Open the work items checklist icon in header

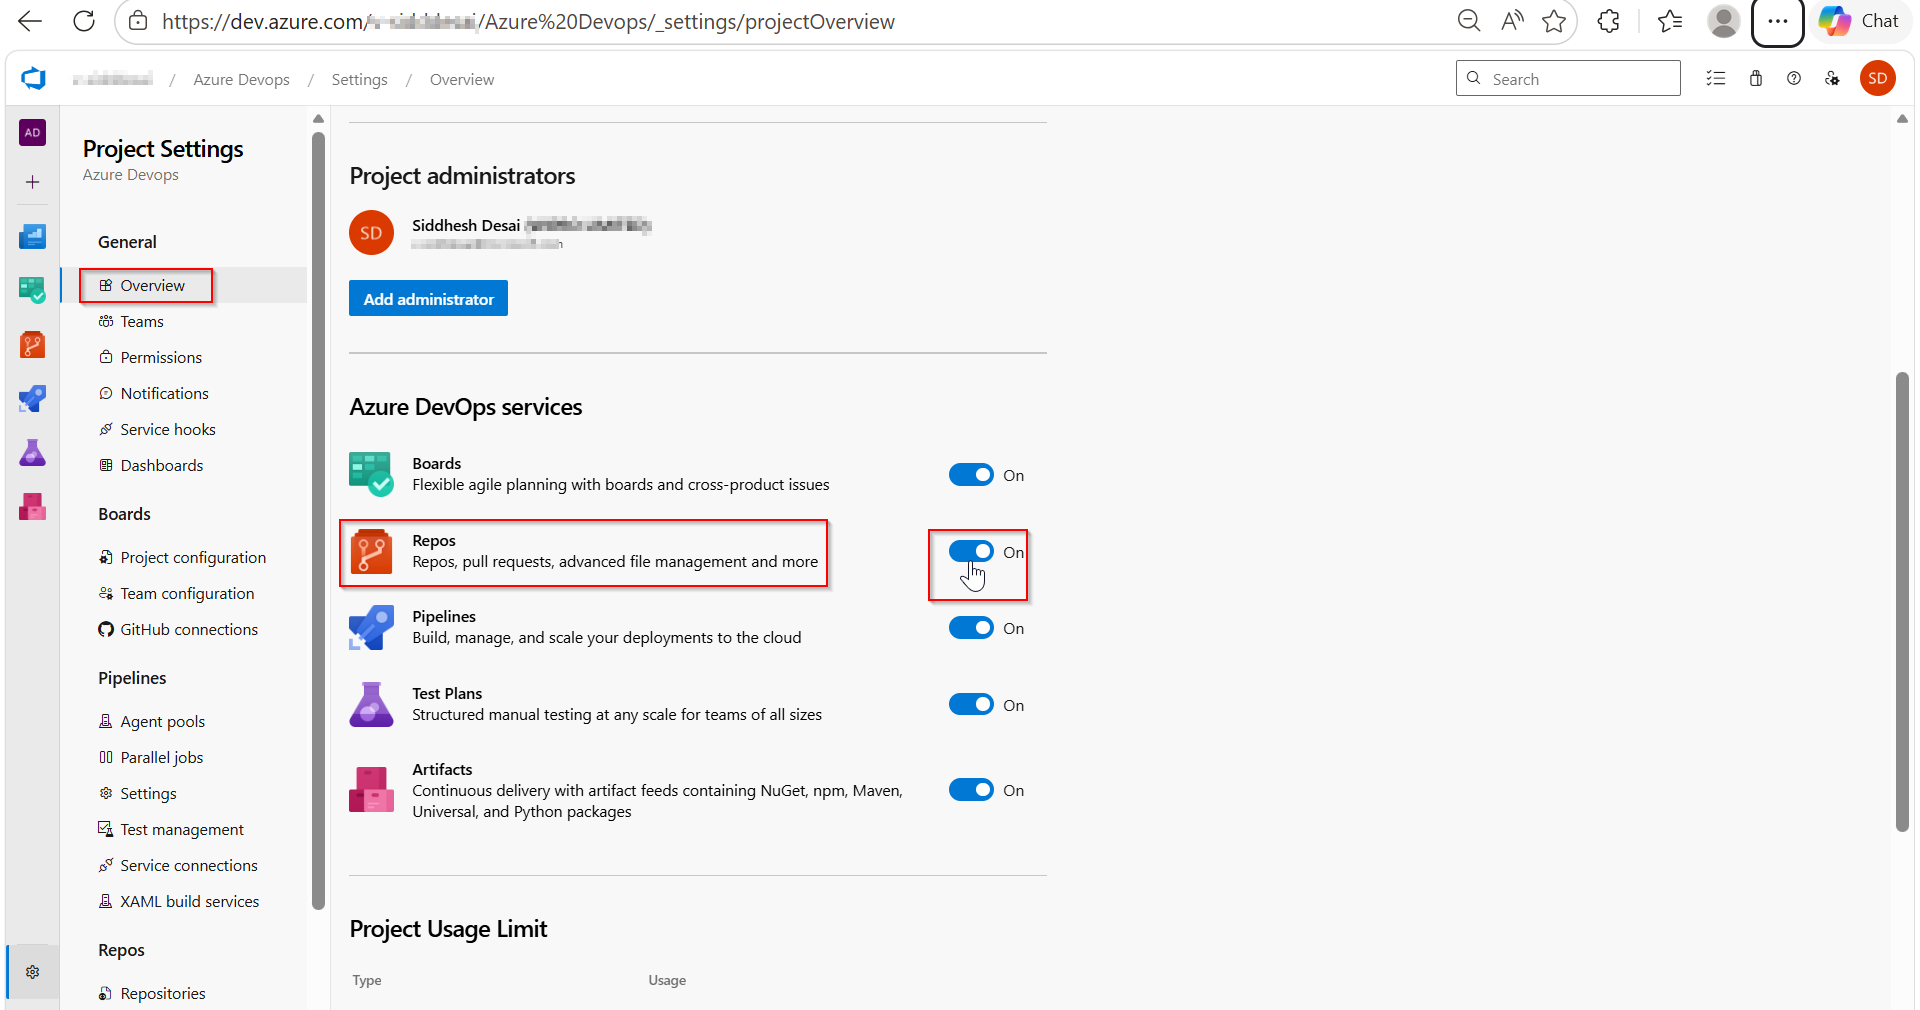tap(1716, 78)
